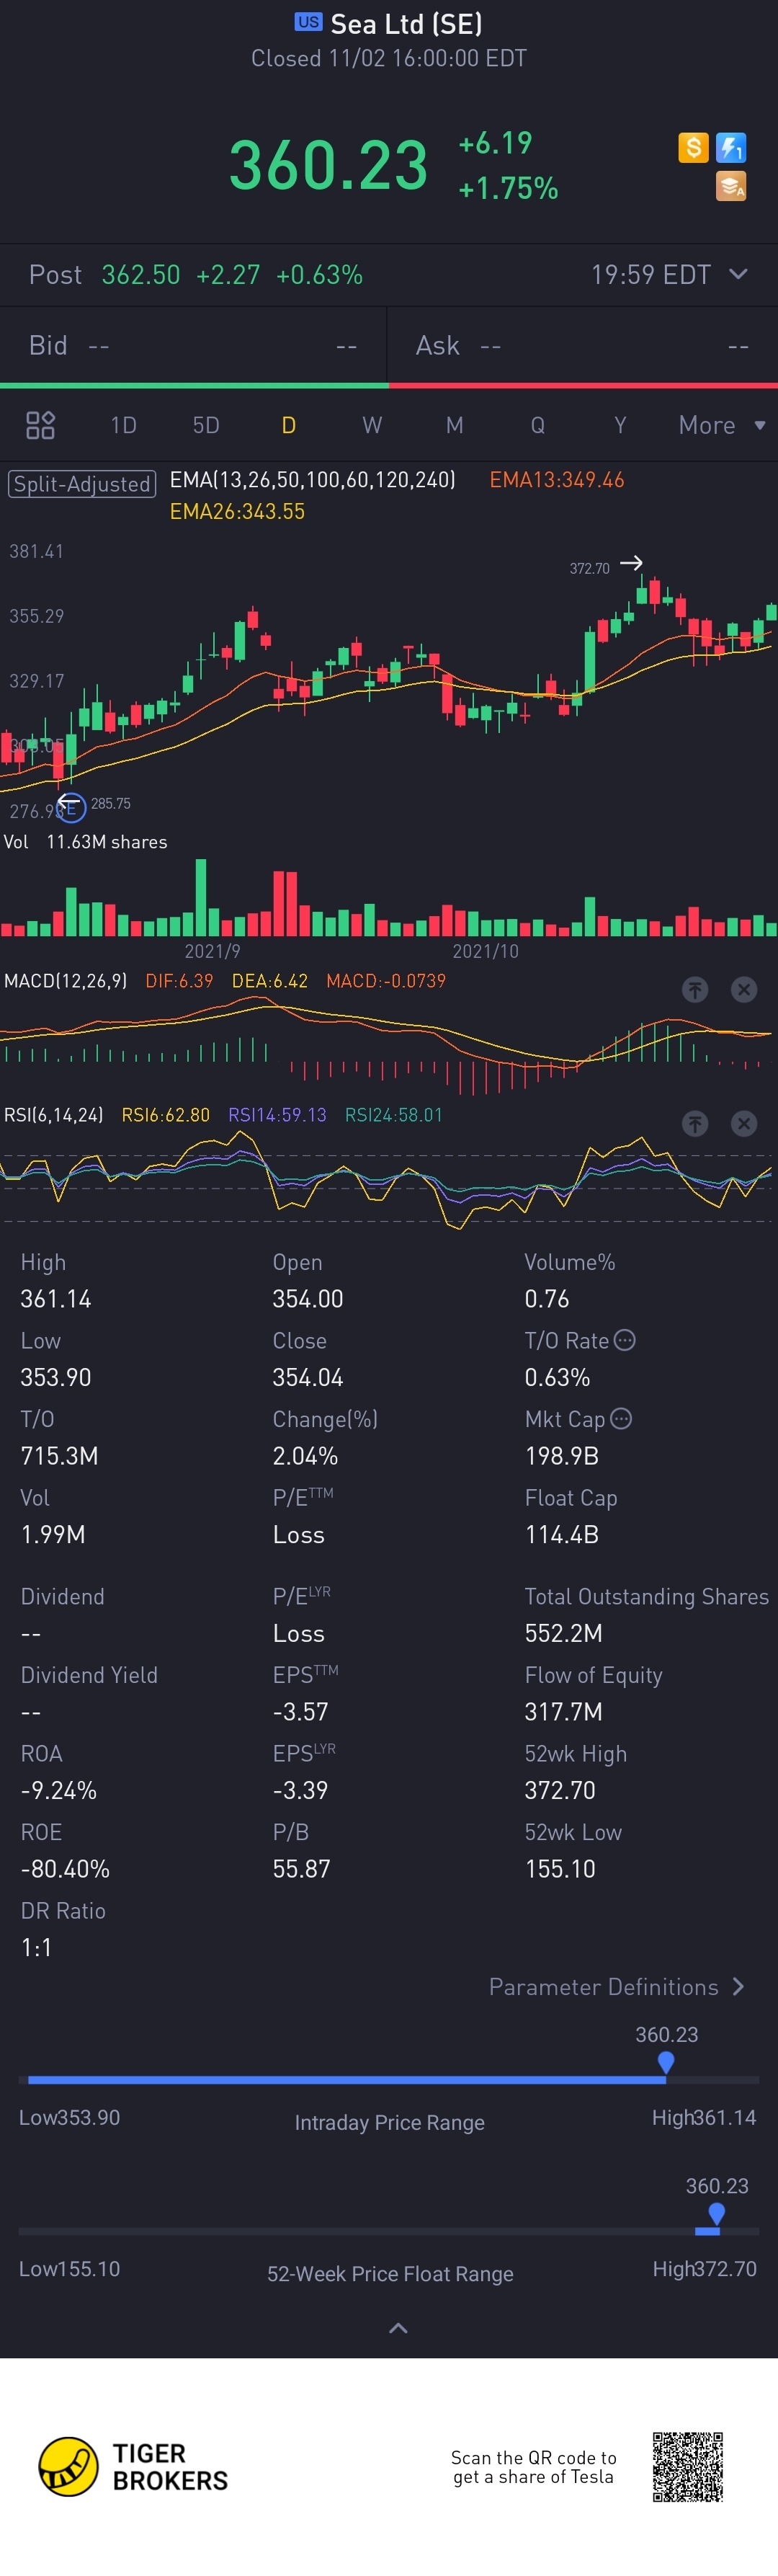Image resolution: width=778 pixels, height=2576 pixels.
Task: Pin the MACD indicator to the top
Action: [695, 989]
